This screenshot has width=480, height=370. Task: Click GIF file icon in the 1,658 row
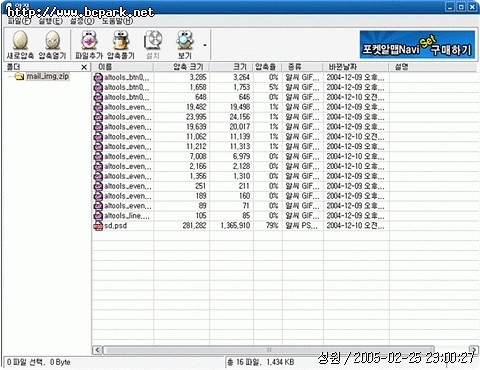point(98,88)
